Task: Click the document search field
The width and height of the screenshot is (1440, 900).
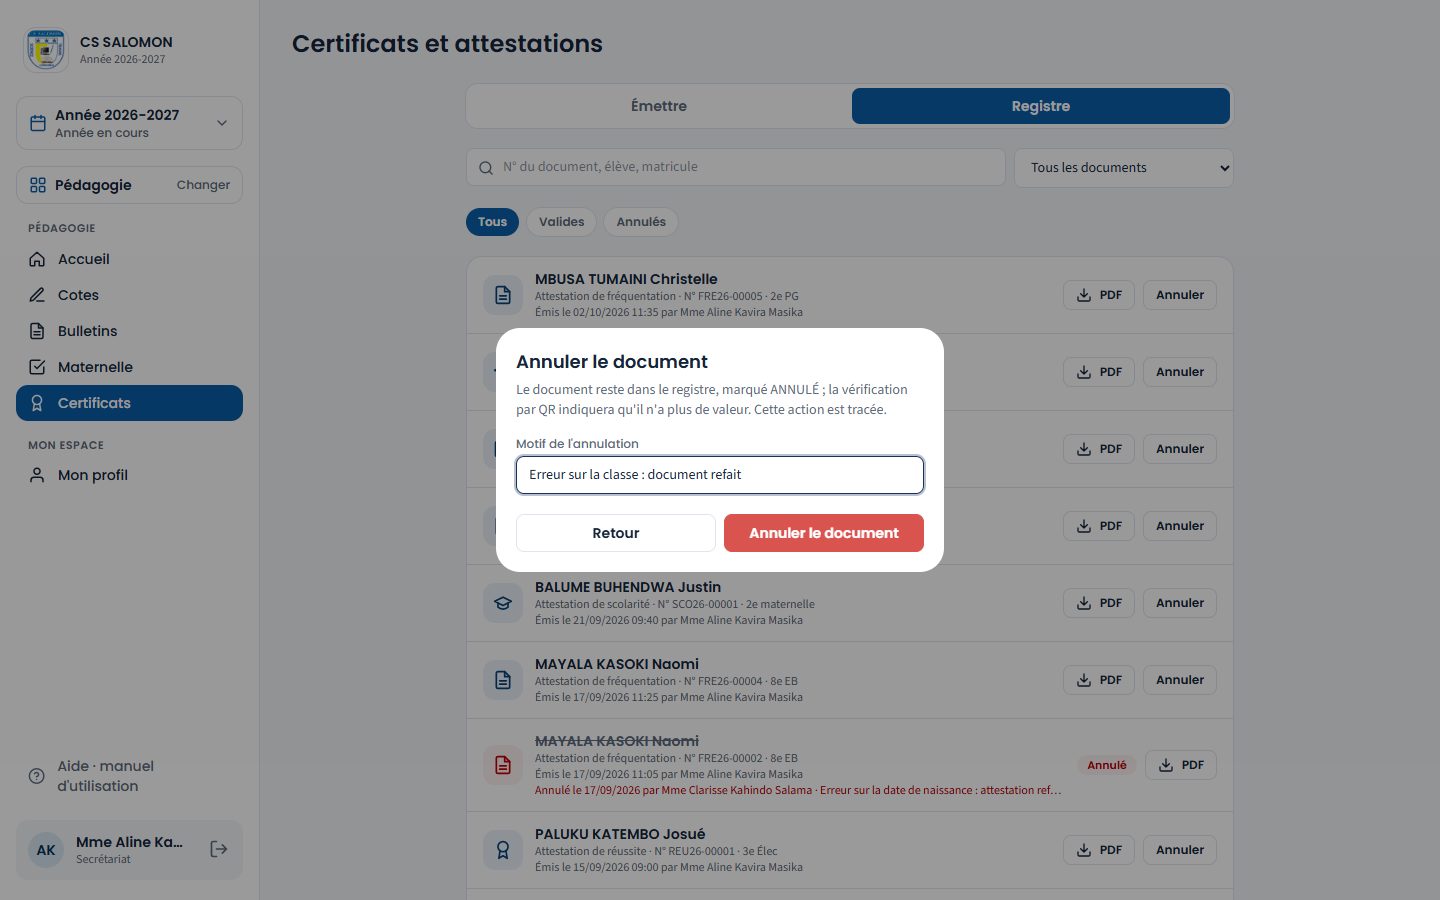Action: click(736, 167)
